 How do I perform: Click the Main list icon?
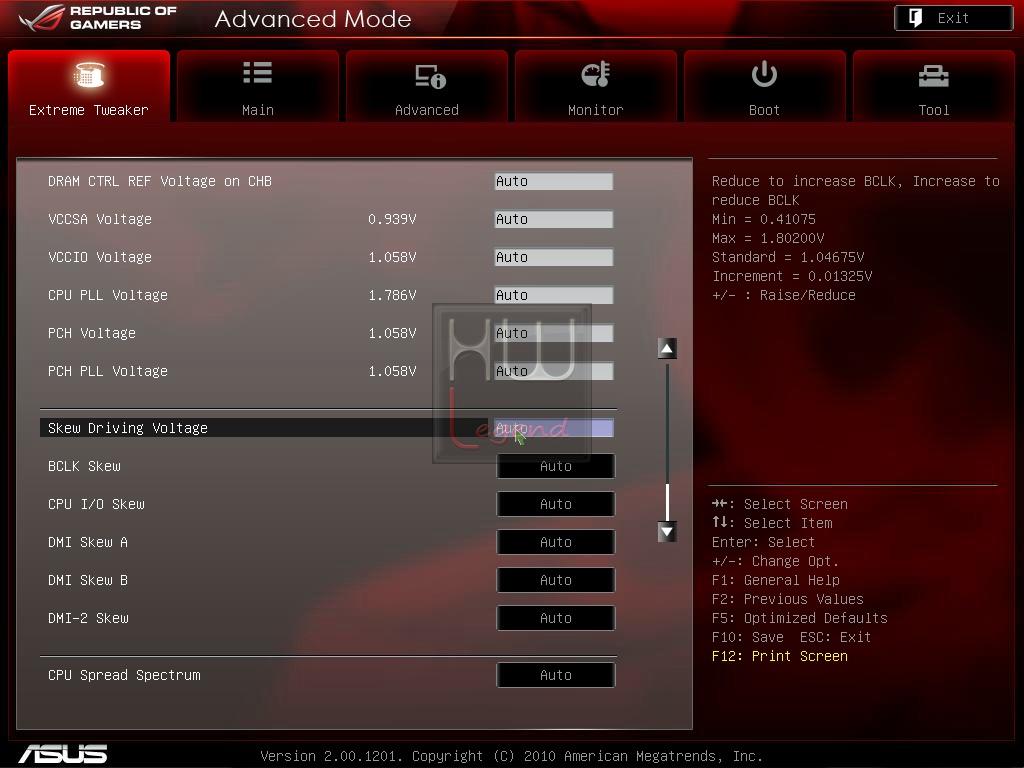[x=257, y=72]
